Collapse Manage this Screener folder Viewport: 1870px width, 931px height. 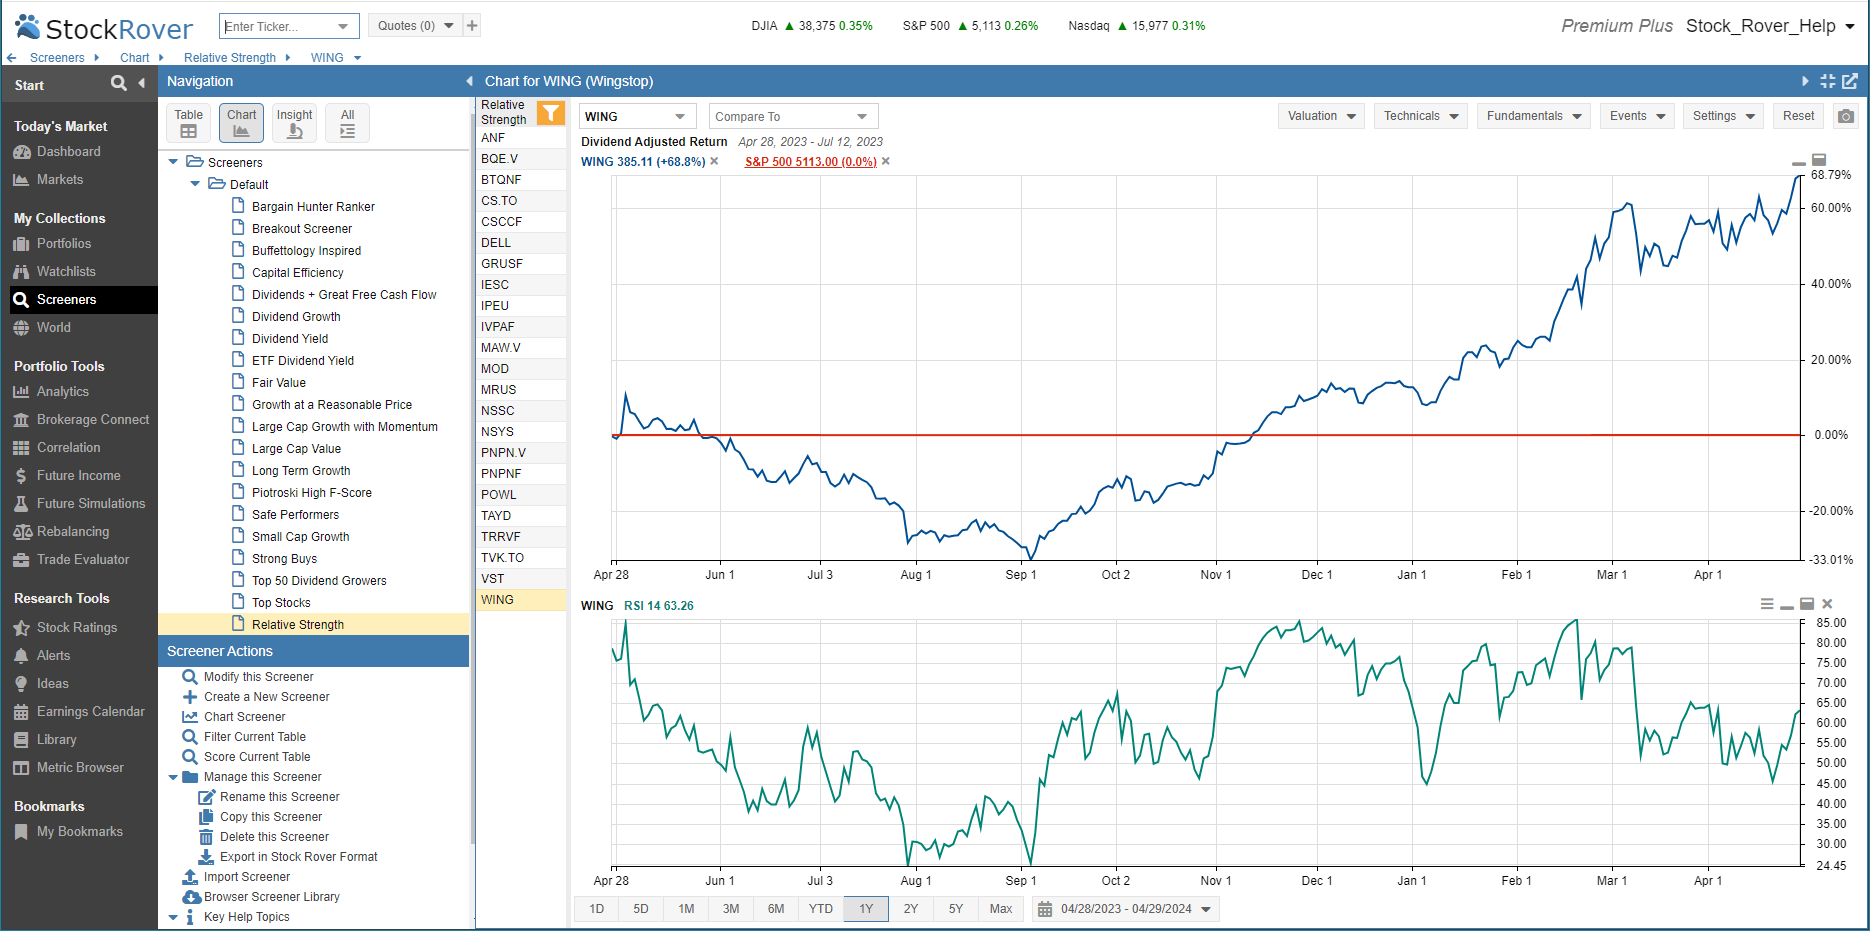click(x=173, y=777)
